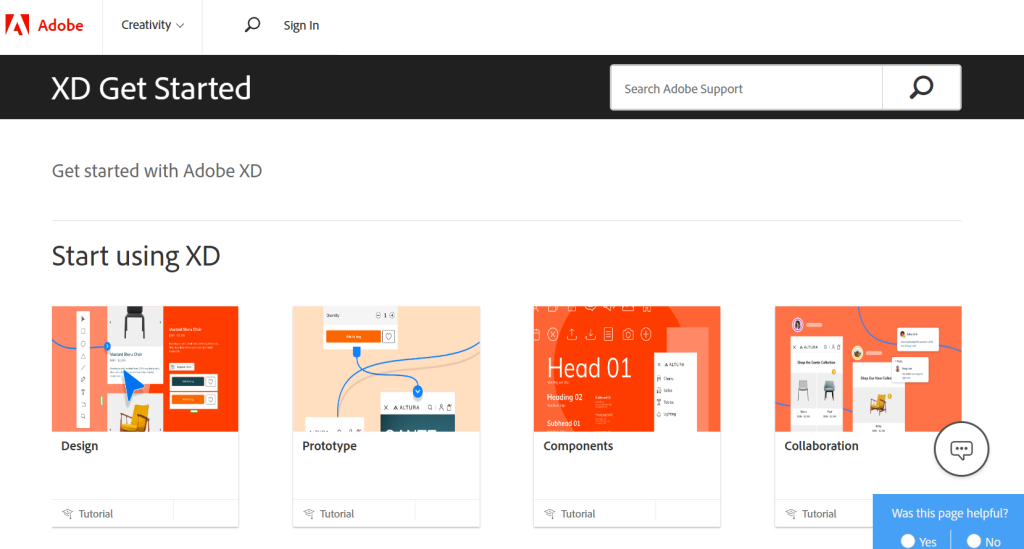Click the tutorial cap icon under Collaboration

pyautogui.click(x=791, y=514)
